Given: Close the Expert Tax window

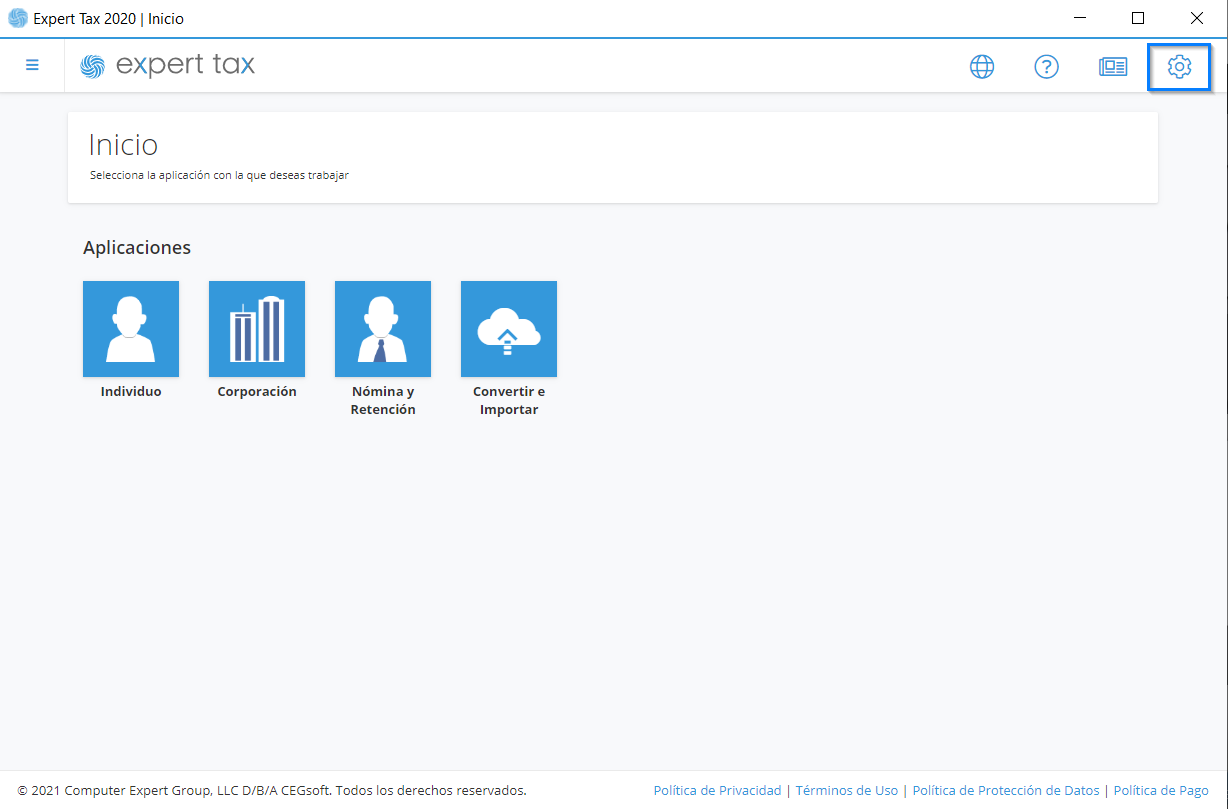Looking at the screenshot, I should [x=1197, y=18].
